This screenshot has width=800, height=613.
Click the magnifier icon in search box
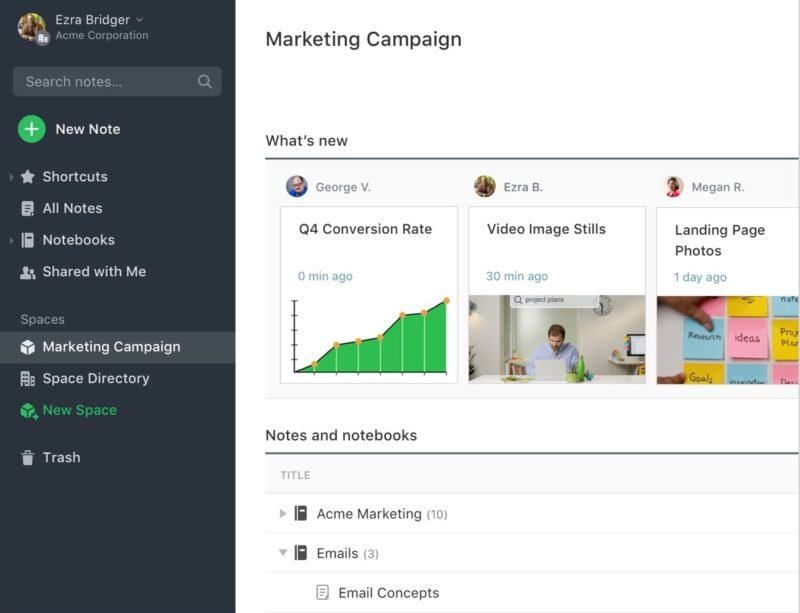[205, 82]
